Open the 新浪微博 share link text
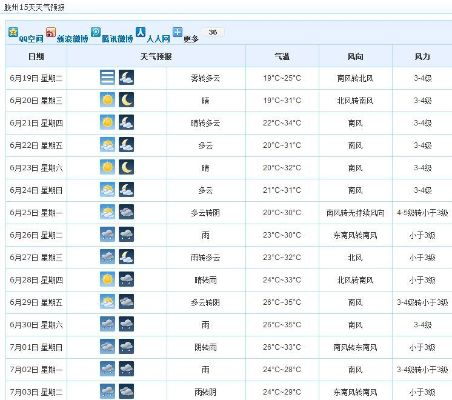Image resolution: width=452 pixels, height=400 pixels. click(72, 39)
